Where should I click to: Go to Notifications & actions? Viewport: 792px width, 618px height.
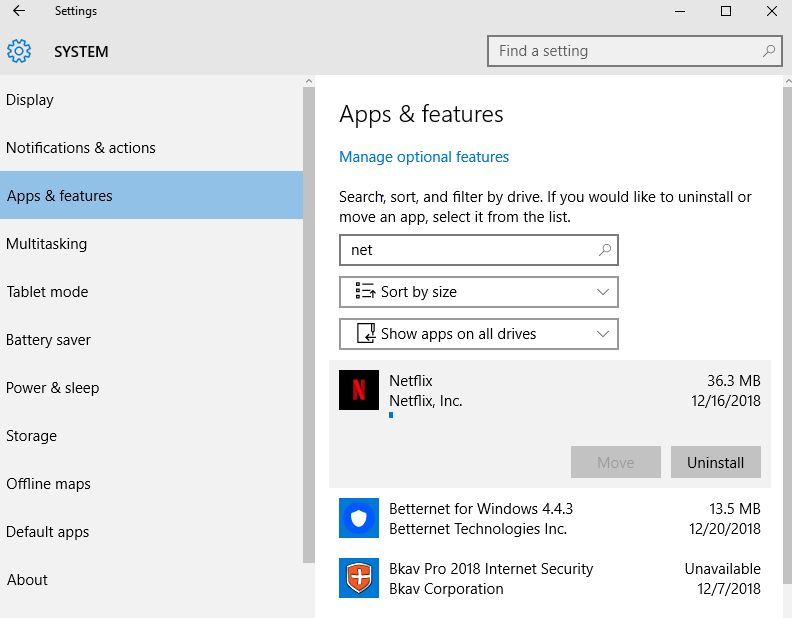152,147
